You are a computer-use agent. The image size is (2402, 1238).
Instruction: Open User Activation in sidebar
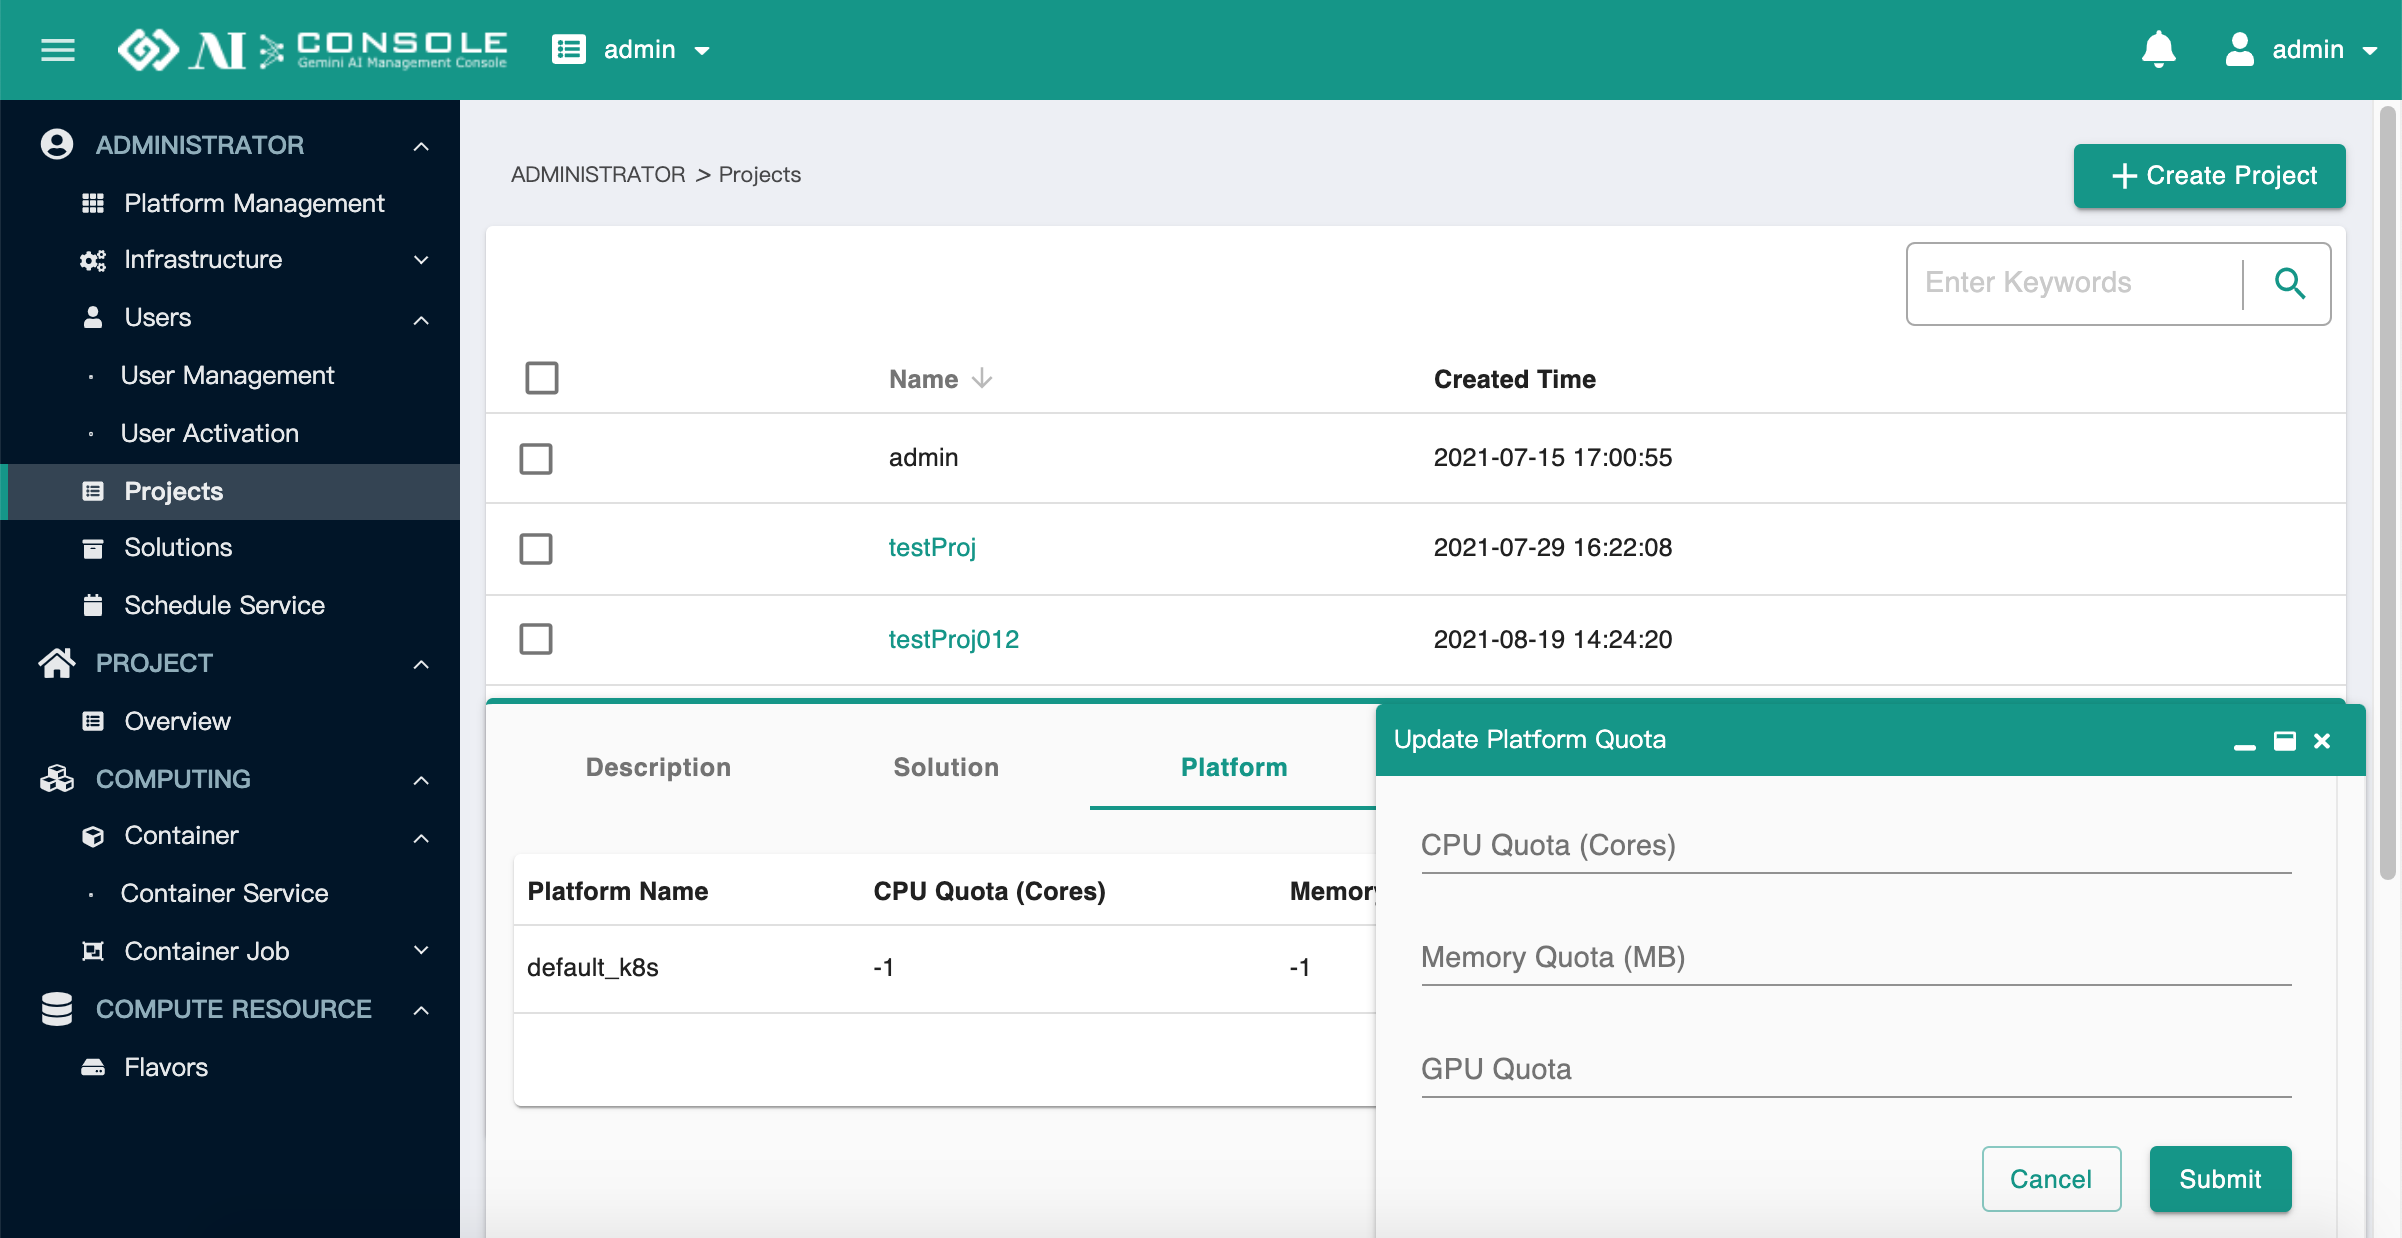[209, 433]
